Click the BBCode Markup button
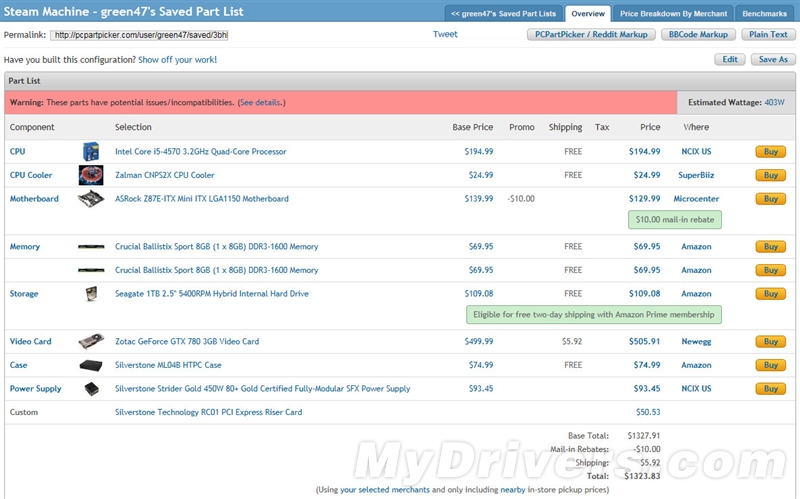The image size is (800, 499). (698, 34)
